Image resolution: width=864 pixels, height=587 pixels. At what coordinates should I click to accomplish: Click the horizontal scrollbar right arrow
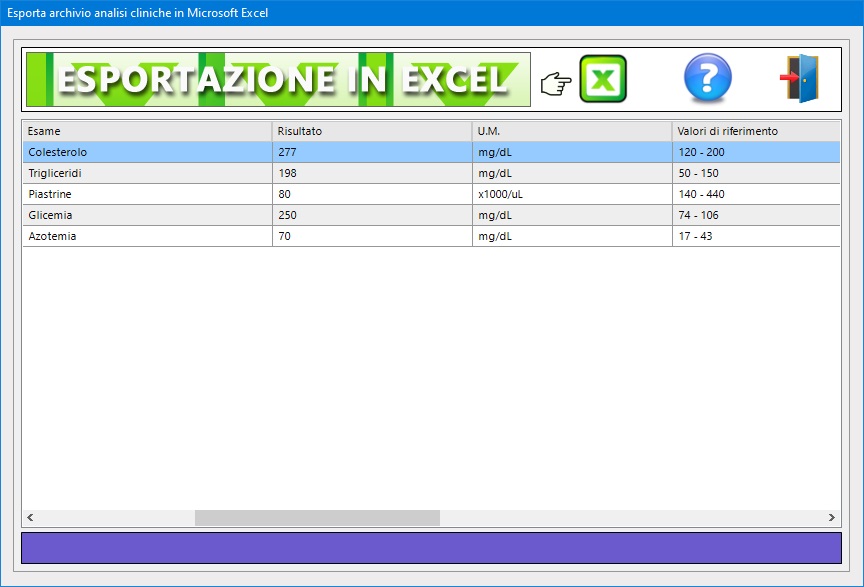pos(831,518)
